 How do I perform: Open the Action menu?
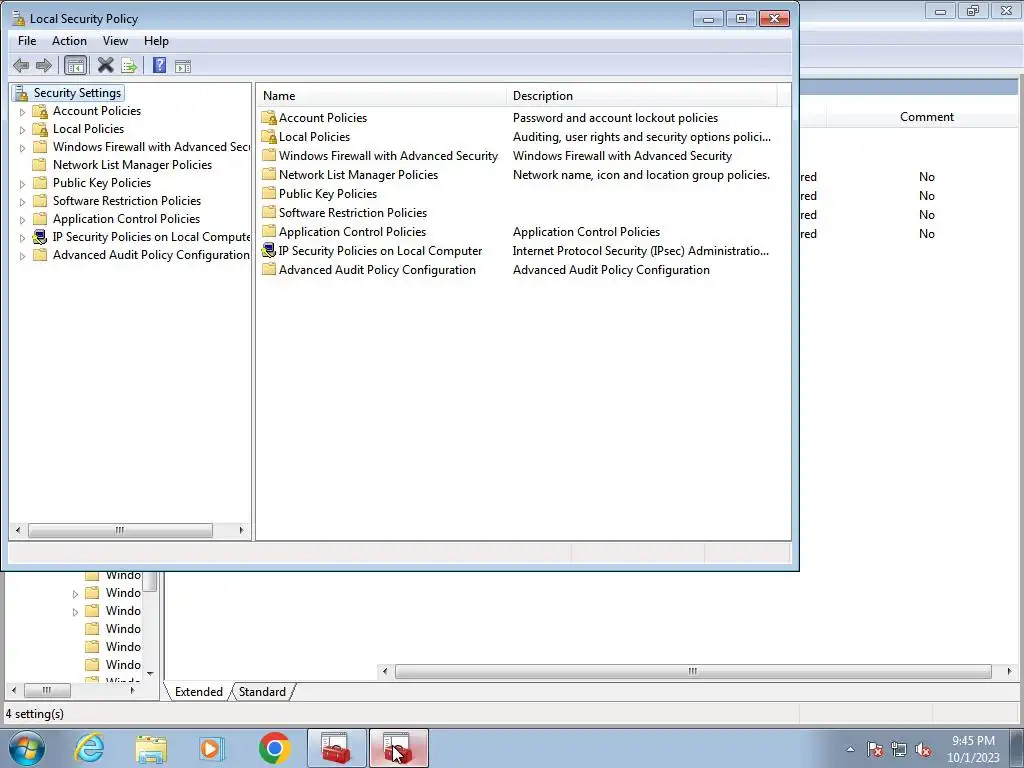69,40
